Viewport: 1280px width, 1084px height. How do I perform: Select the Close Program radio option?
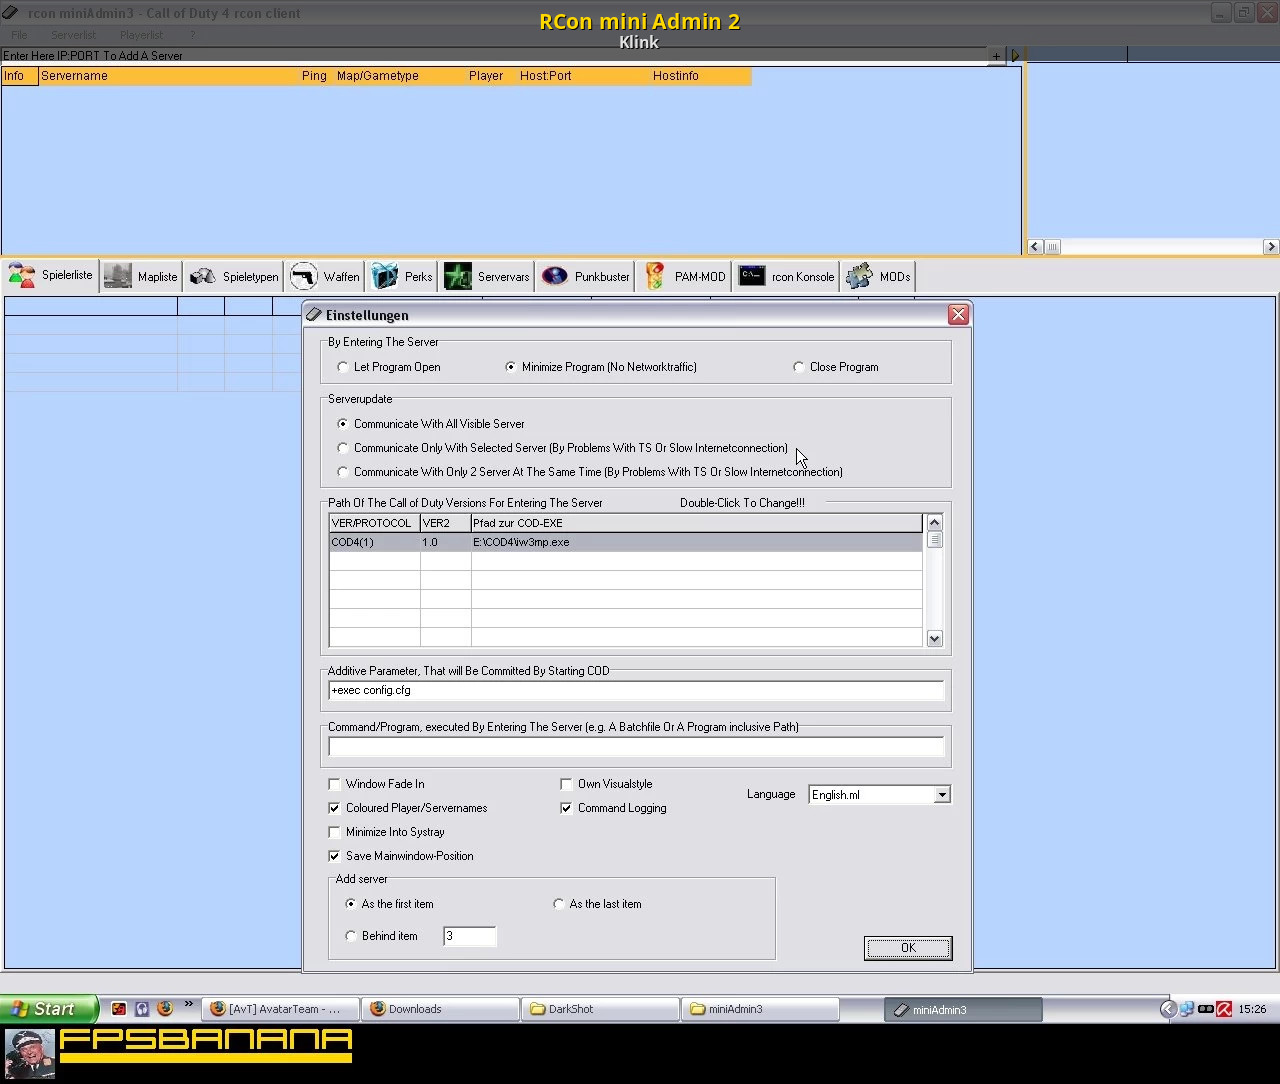[799, 367]
